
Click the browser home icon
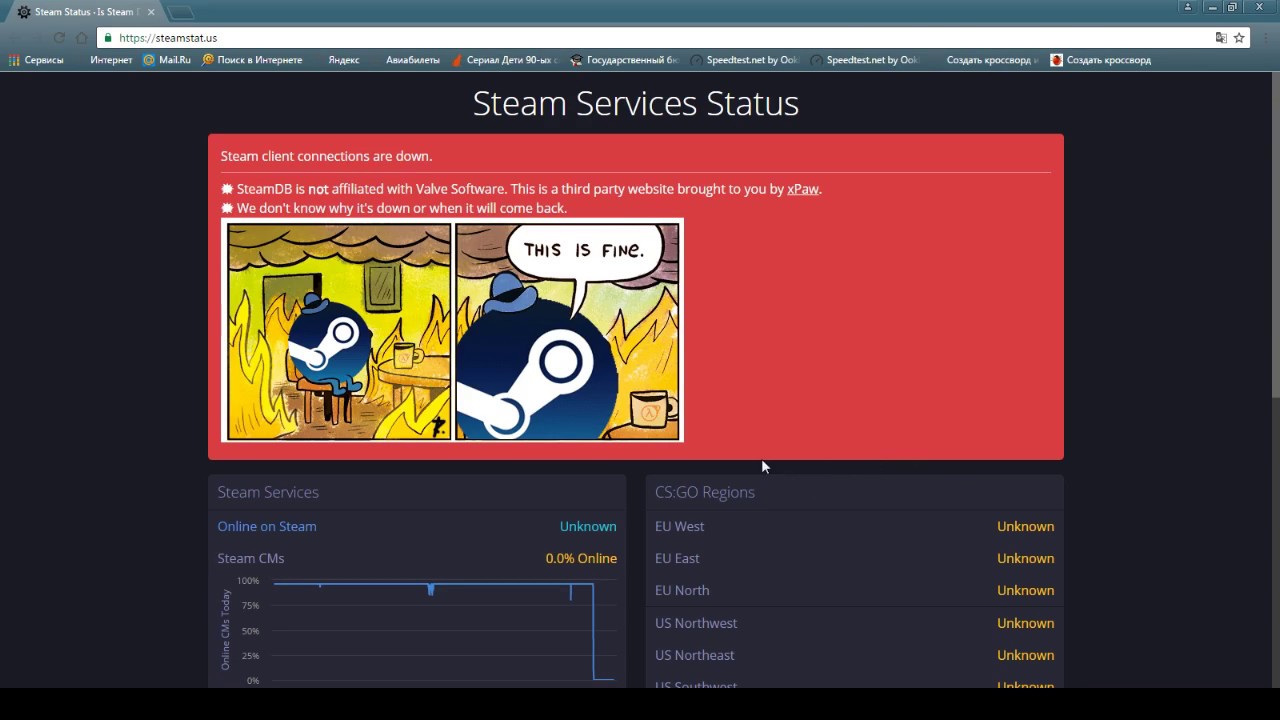[x=82, y=38]
